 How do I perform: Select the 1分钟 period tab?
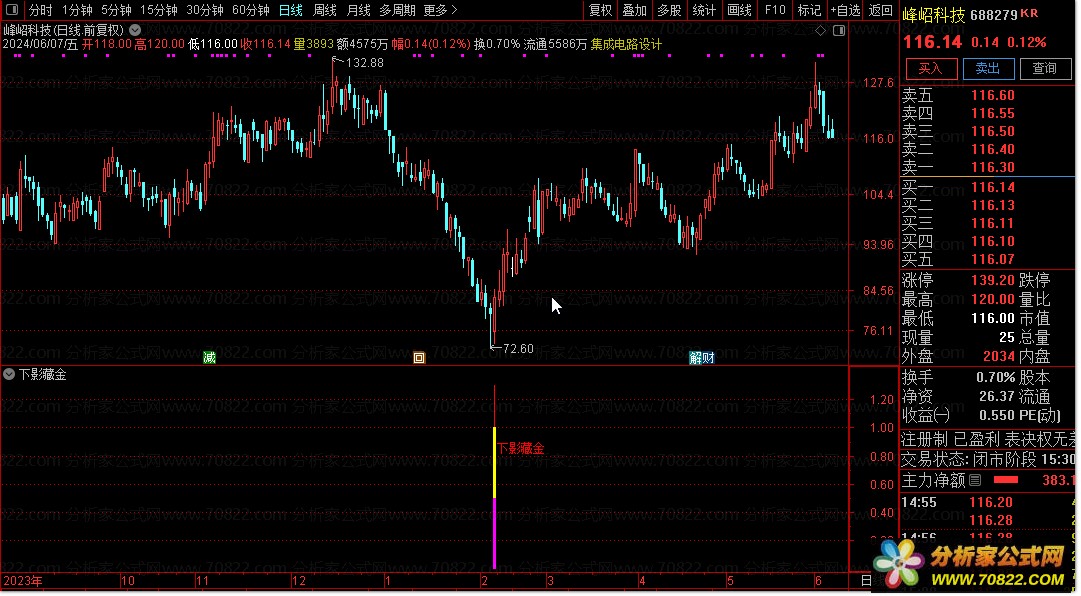pos(77,10)
